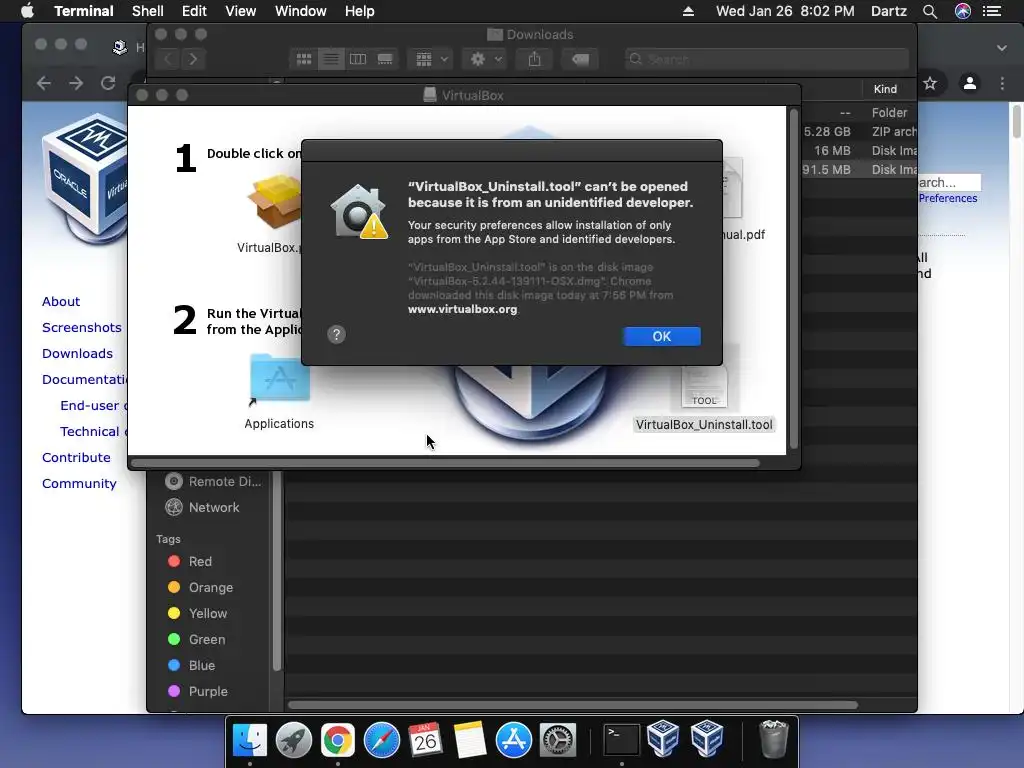Click the Finder edit tags button

580,59
